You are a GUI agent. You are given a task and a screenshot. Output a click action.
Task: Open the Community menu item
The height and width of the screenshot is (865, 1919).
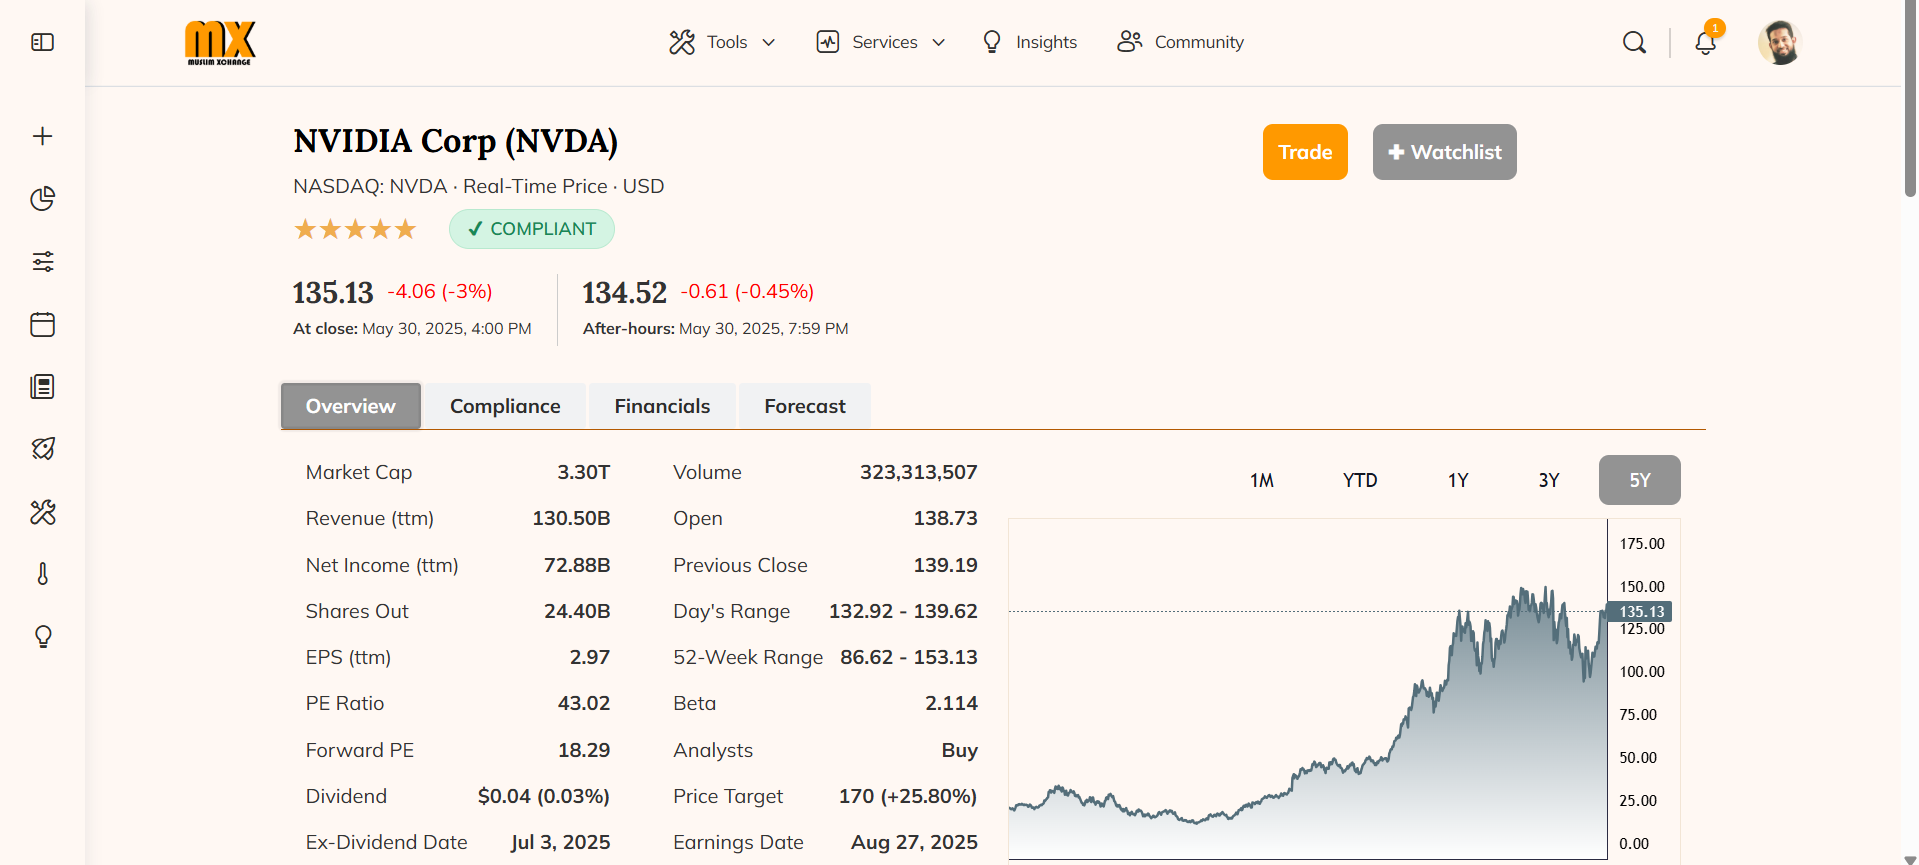(1181, 42)
